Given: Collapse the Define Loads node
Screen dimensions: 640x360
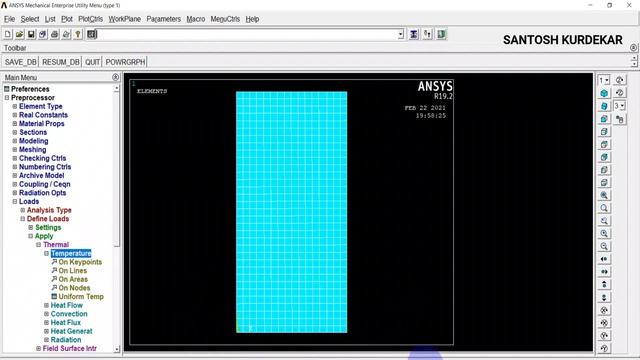Looking at the screenshot, I should [22, 219].
